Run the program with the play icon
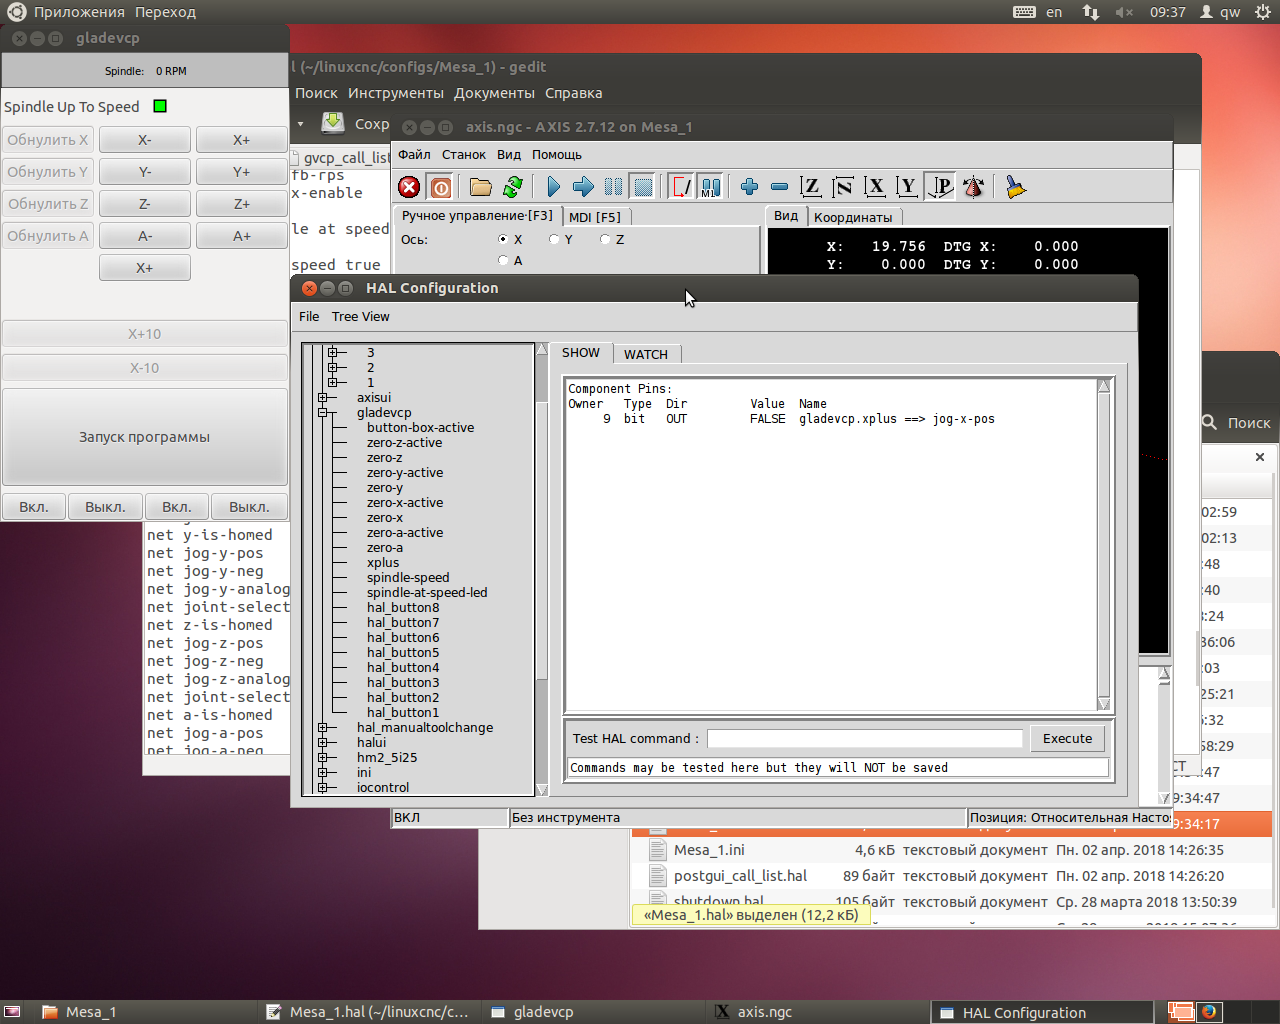Image resolution: width=1280 pixels, height=1024 pixels. 553,187
